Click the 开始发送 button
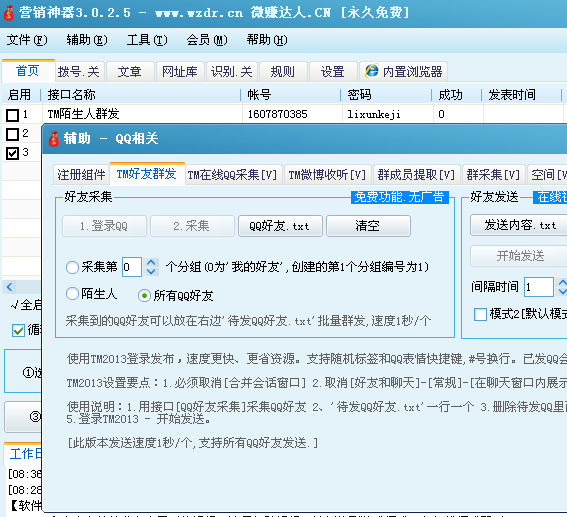Screen dimensions: 567x517 click(x=519, y=256)
